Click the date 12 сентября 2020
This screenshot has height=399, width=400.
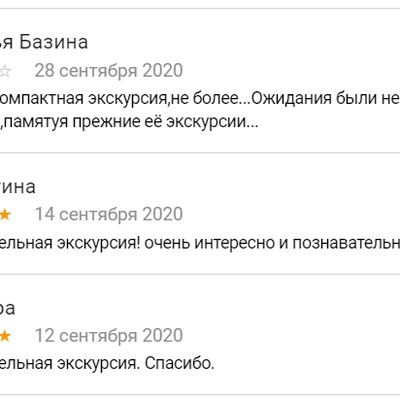click(x=109, y=336)
